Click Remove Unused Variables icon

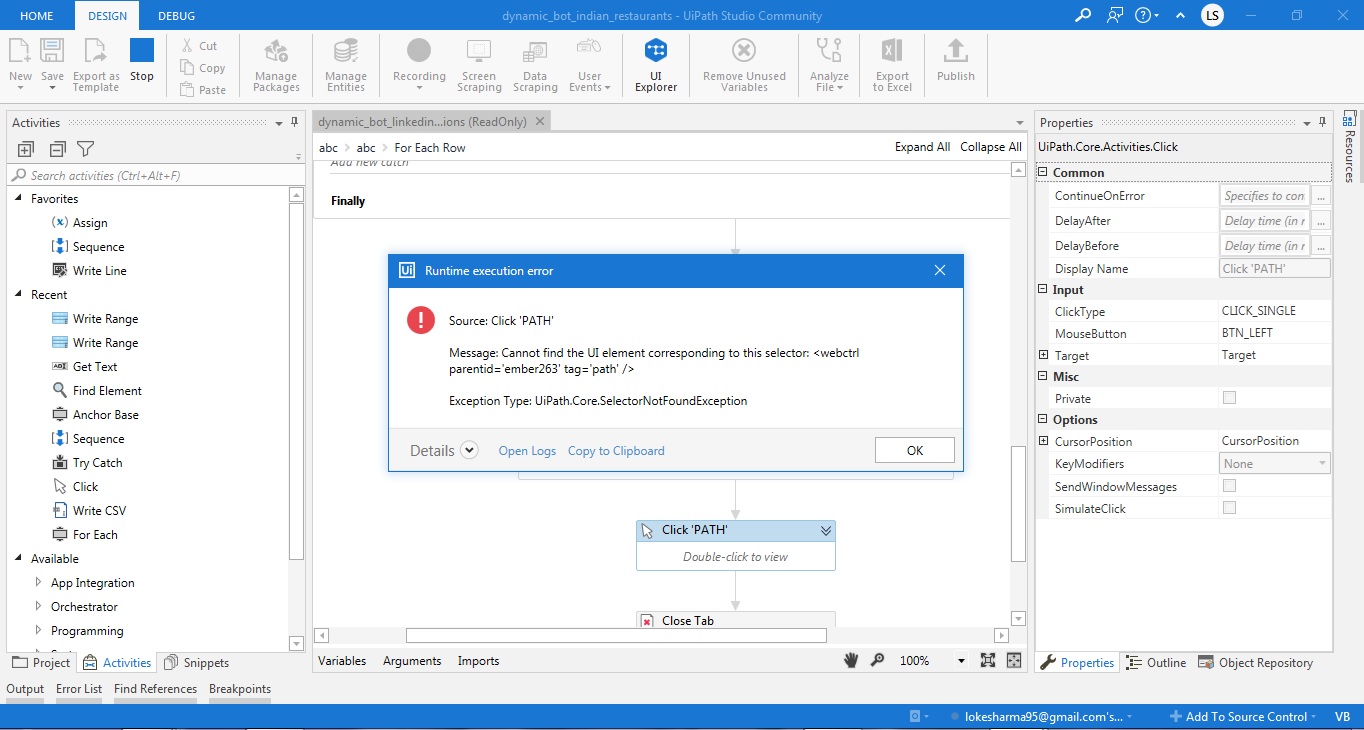(744, 66)
